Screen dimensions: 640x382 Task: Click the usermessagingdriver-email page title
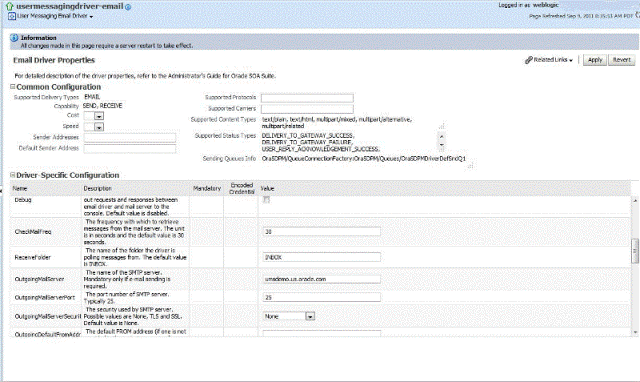point(70,7)
